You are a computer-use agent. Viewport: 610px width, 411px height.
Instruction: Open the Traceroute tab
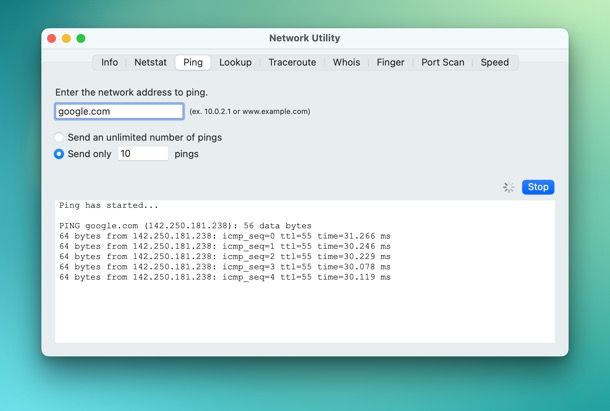(292, 62)
